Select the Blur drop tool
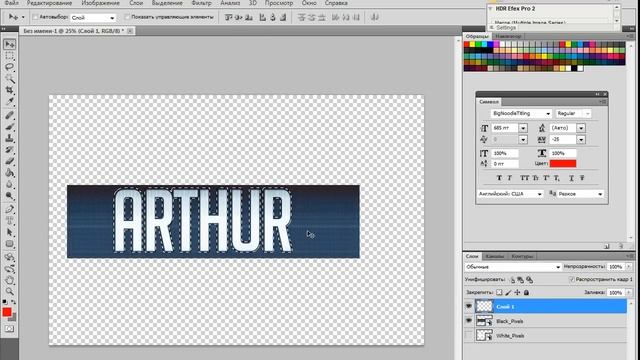The height and width of the screenshot is (360, 640). click(9, 184)
